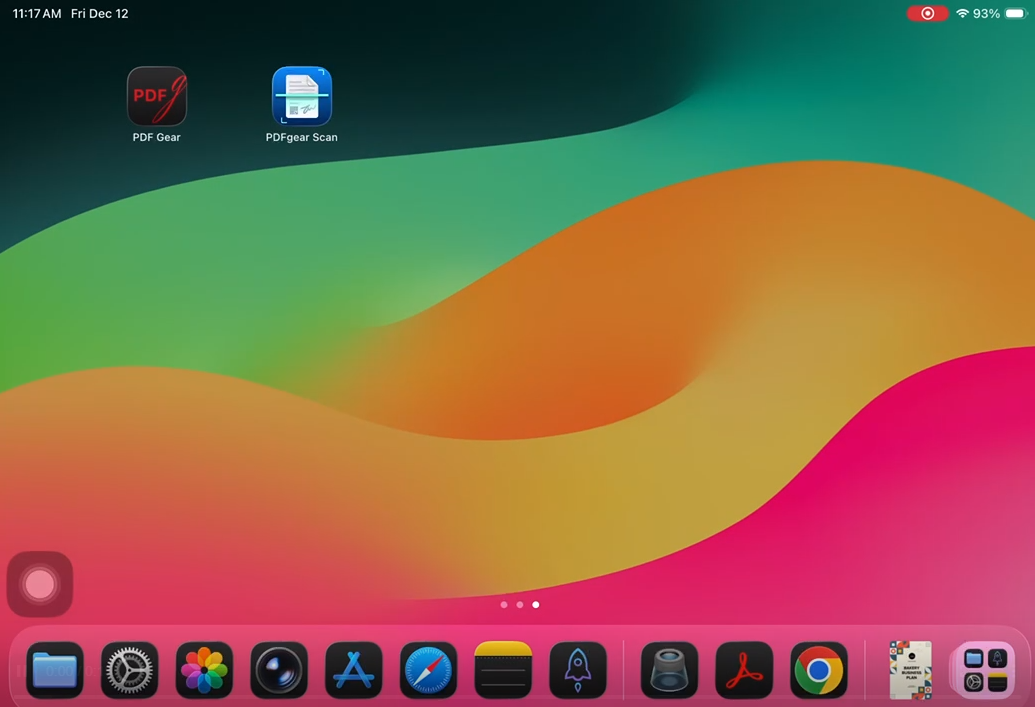
Task: Open the App Library folder in the dock
Action: pos(985,670)
